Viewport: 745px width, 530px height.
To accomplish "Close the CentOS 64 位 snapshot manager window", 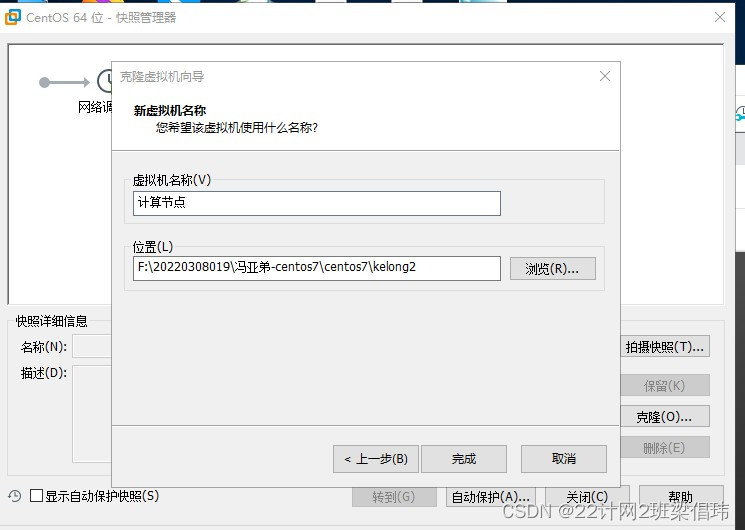I will click(x=719, y=17).
